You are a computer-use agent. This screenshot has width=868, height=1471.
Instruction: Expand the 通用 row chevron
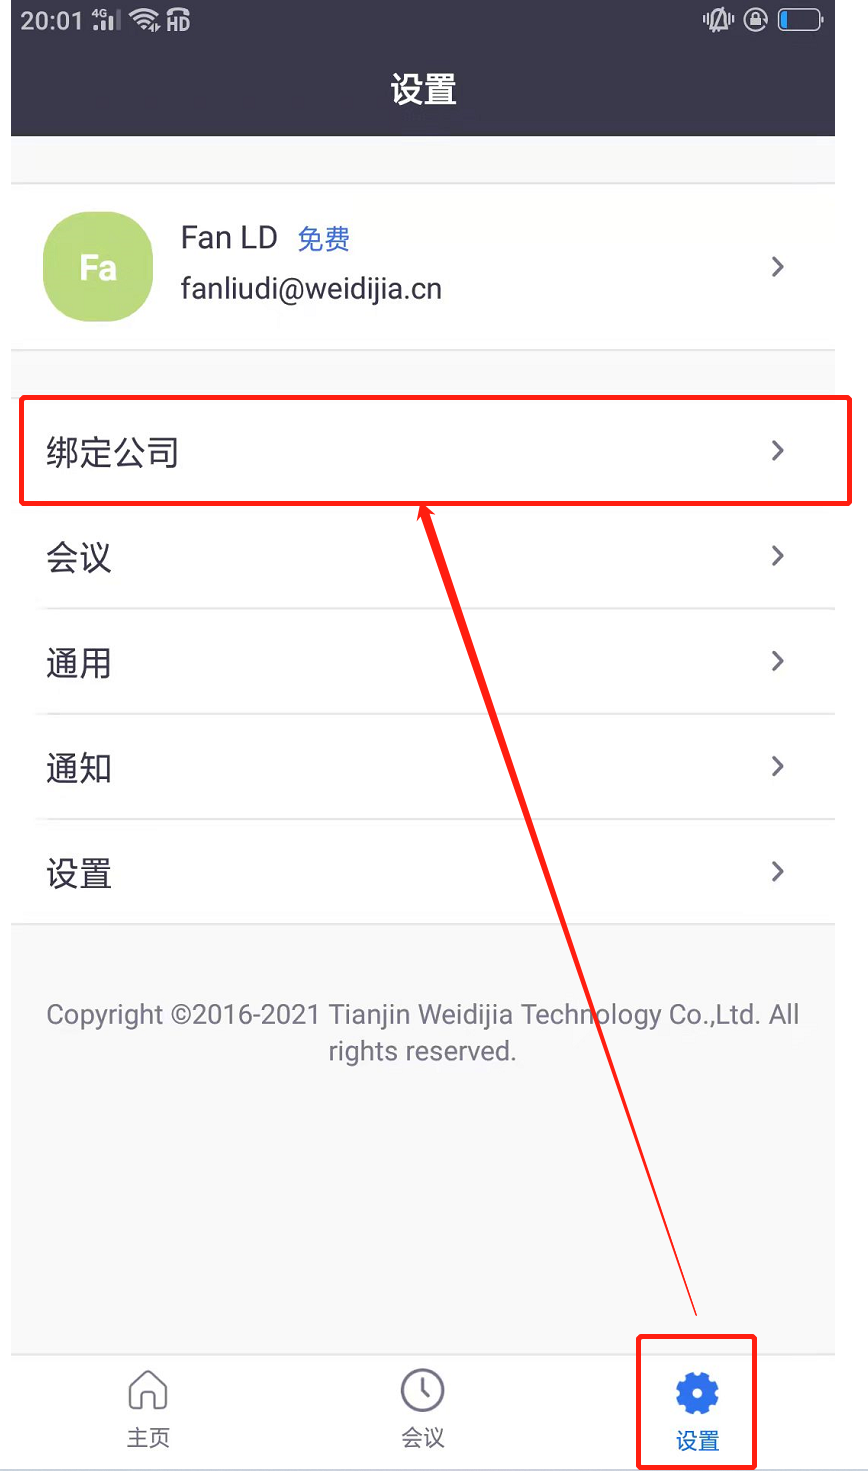pyautogui.click(x=778, y=661)
